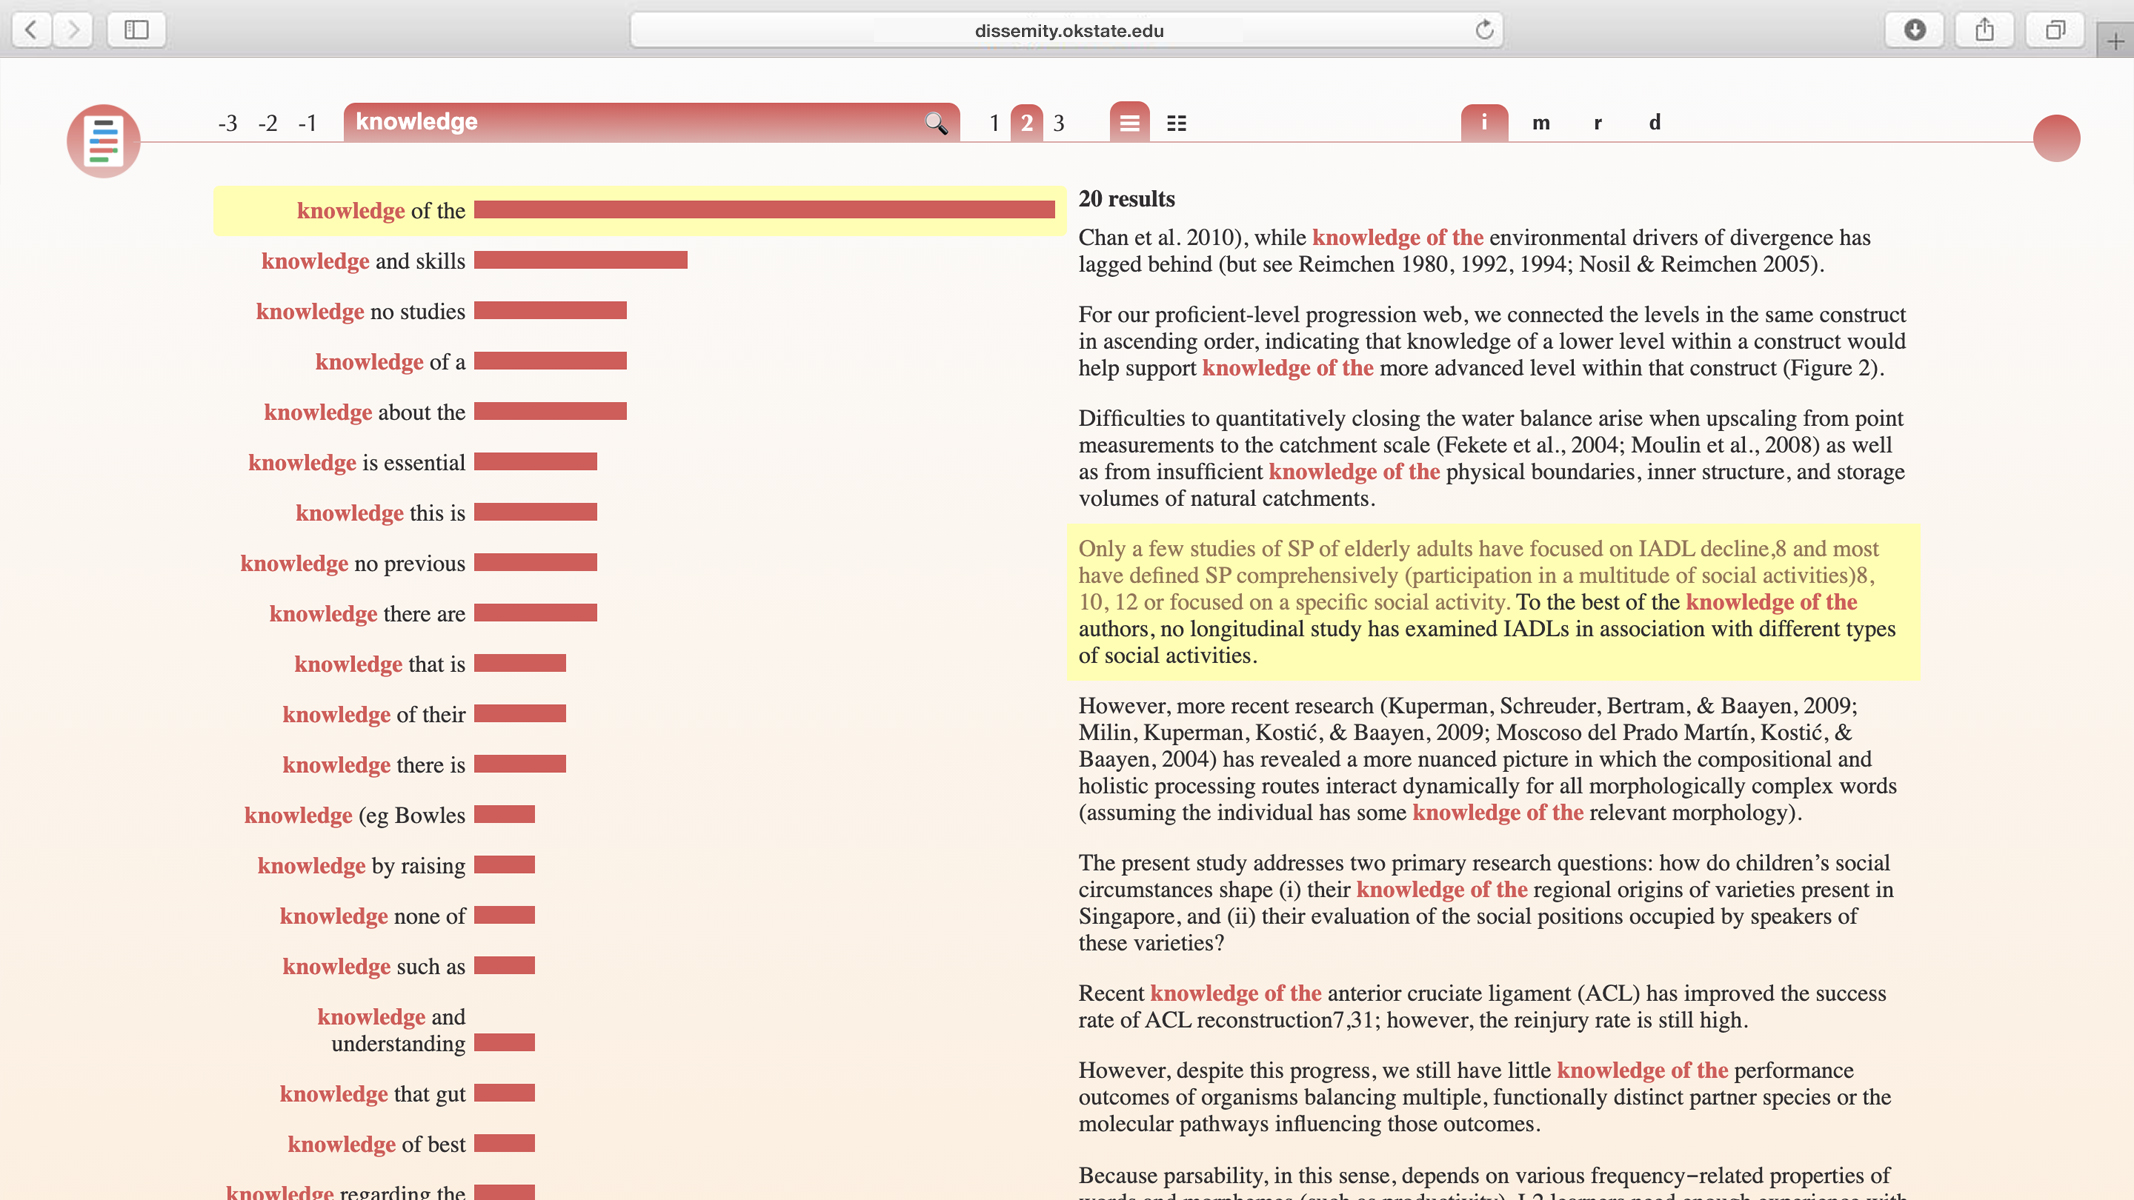The width and height of the screenshot is (2134, 1200).
Task: Select the 'knowledge about the' phrase
Action: [x=364, y=412]
